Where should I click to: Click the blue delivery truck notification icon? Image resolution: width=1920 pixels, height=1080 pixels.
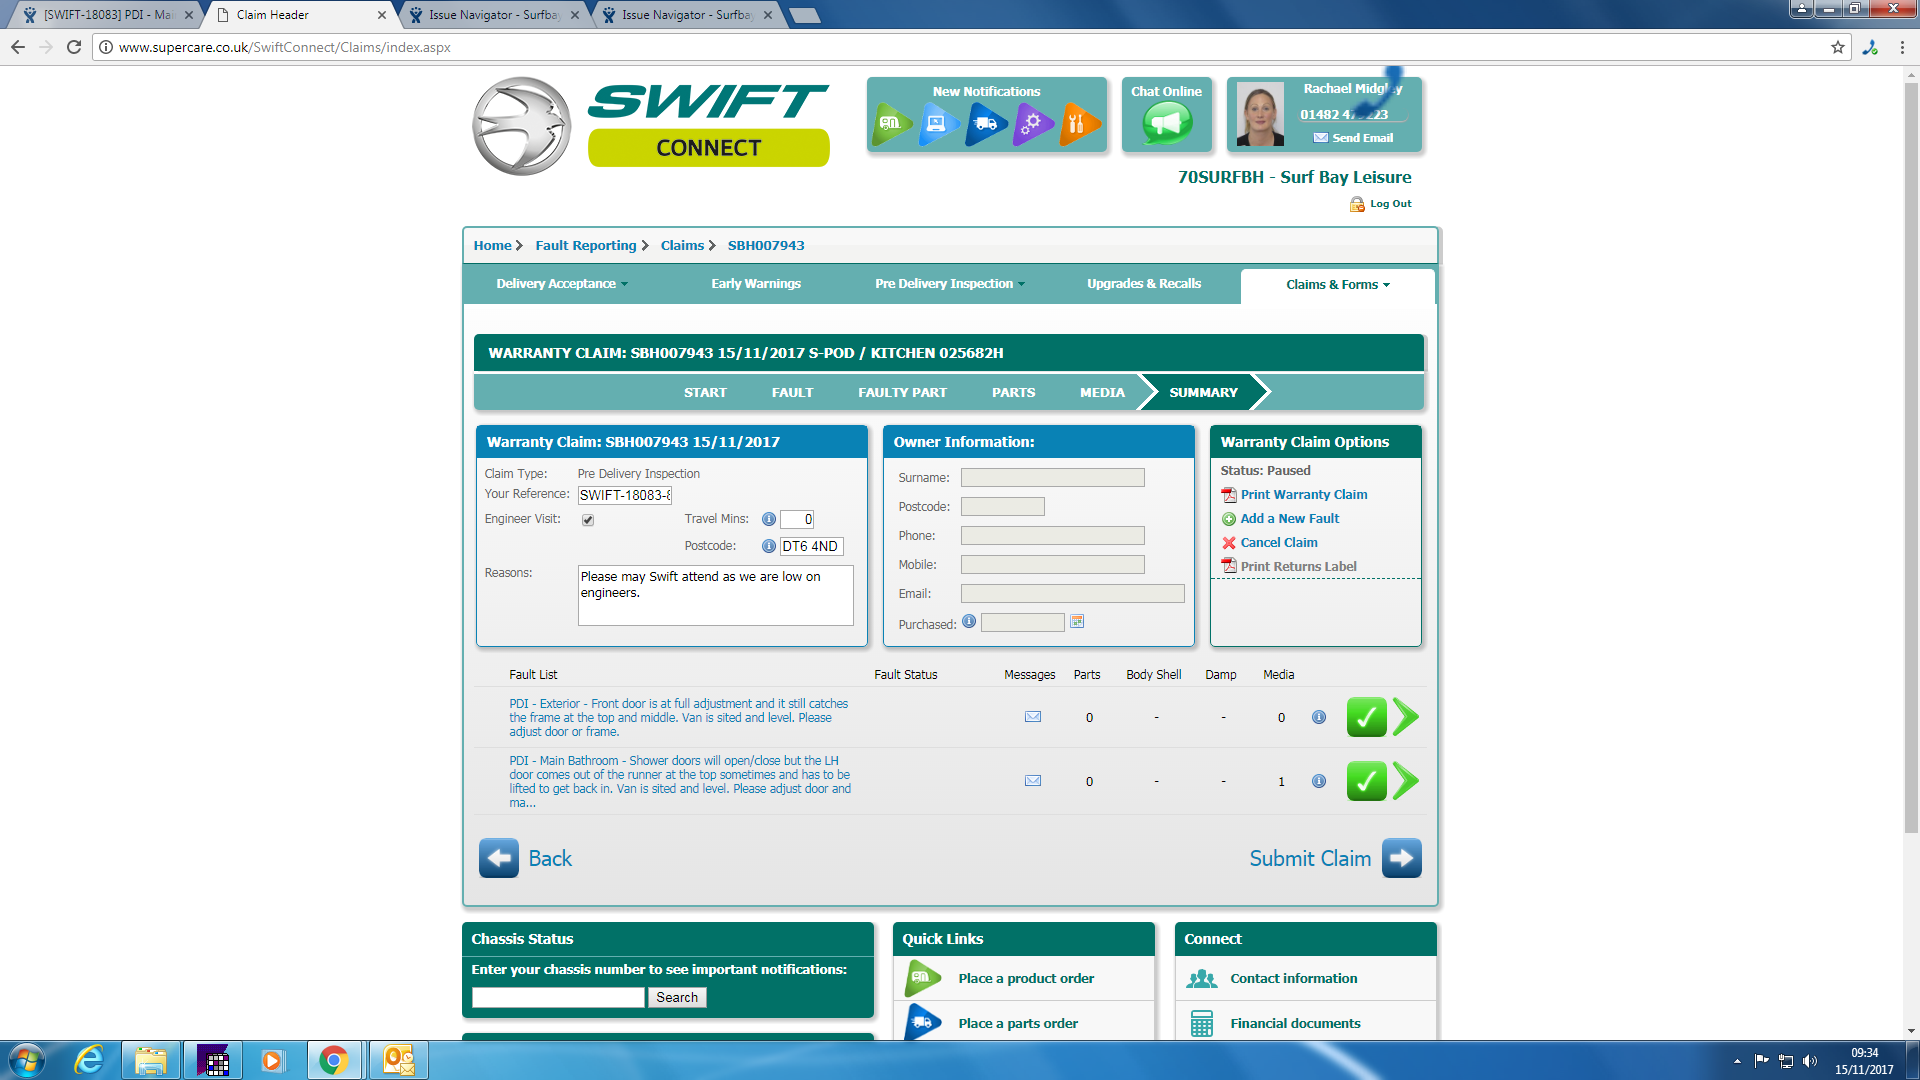[986, 124]
